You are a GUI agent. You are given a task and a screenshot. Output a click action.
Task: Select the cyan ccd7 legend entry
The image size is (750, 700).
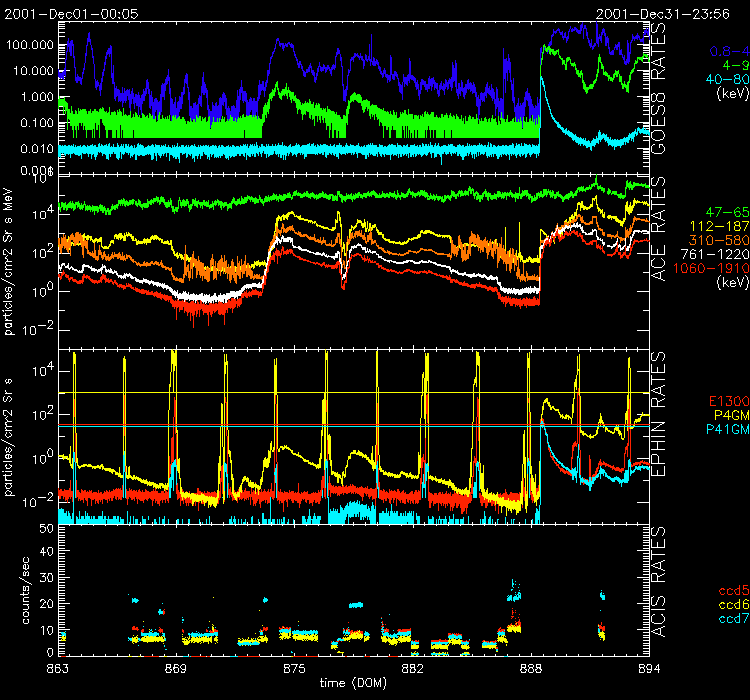727,619
